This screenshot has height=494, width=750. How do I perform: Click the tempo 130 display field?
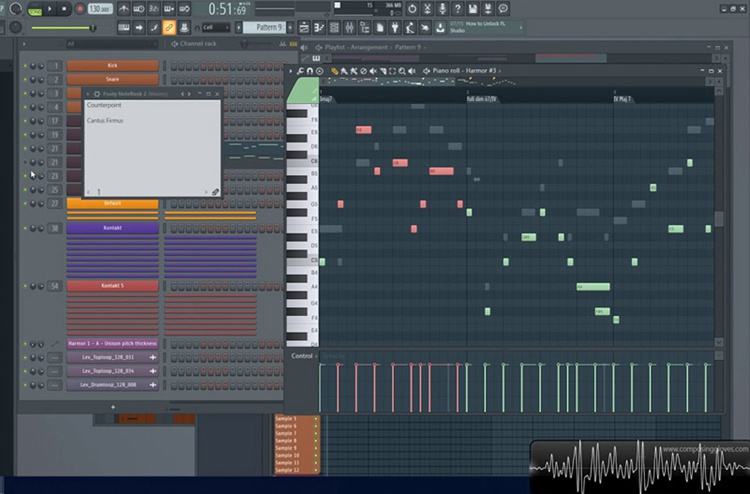(x=98, y=9)
